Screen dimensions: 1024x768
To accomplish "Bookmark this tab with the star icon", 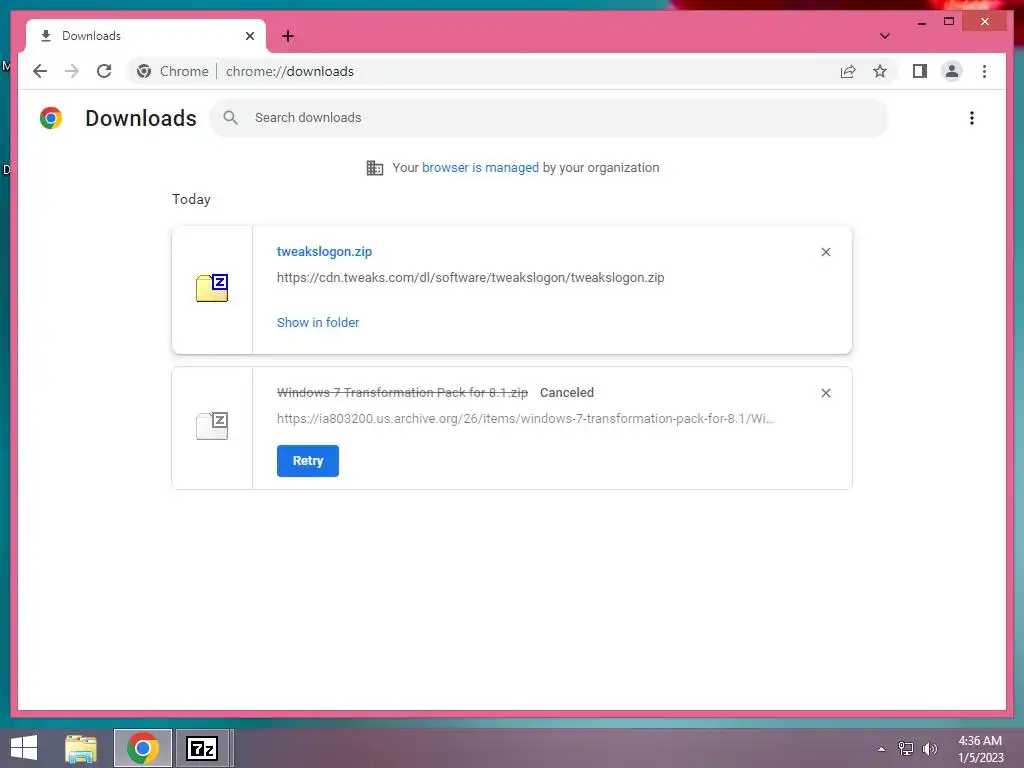I will [880, 71].
